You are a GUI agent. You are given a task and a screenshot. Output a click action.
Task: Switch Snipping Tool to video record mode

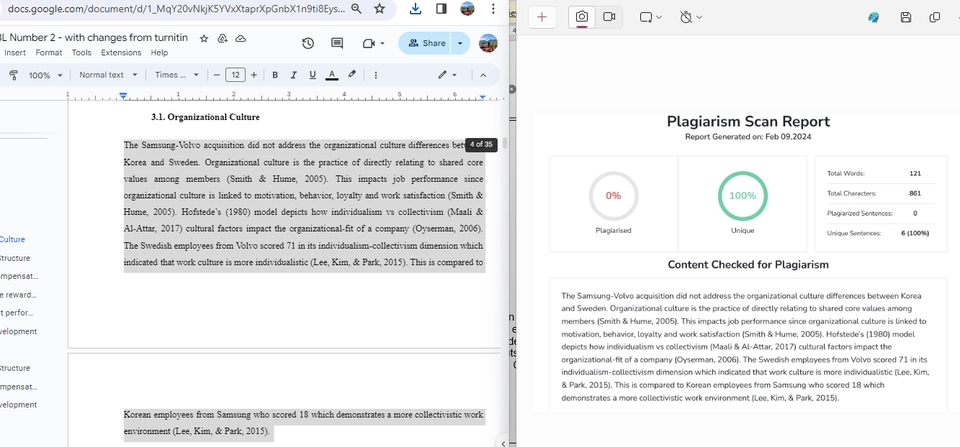click(x=609, y=17)
